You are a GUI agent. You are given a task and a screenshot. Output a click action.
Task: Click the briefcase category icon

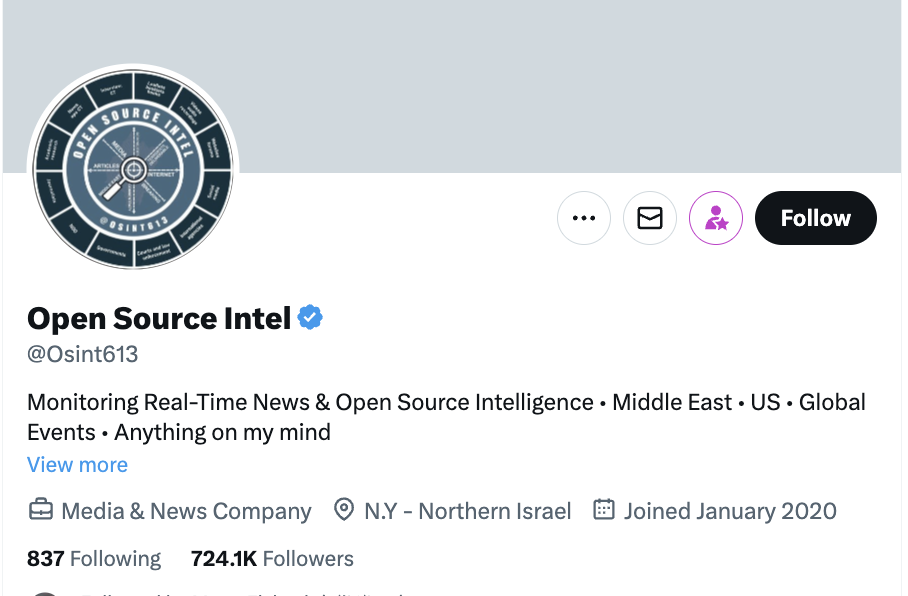tap(40, 511)
